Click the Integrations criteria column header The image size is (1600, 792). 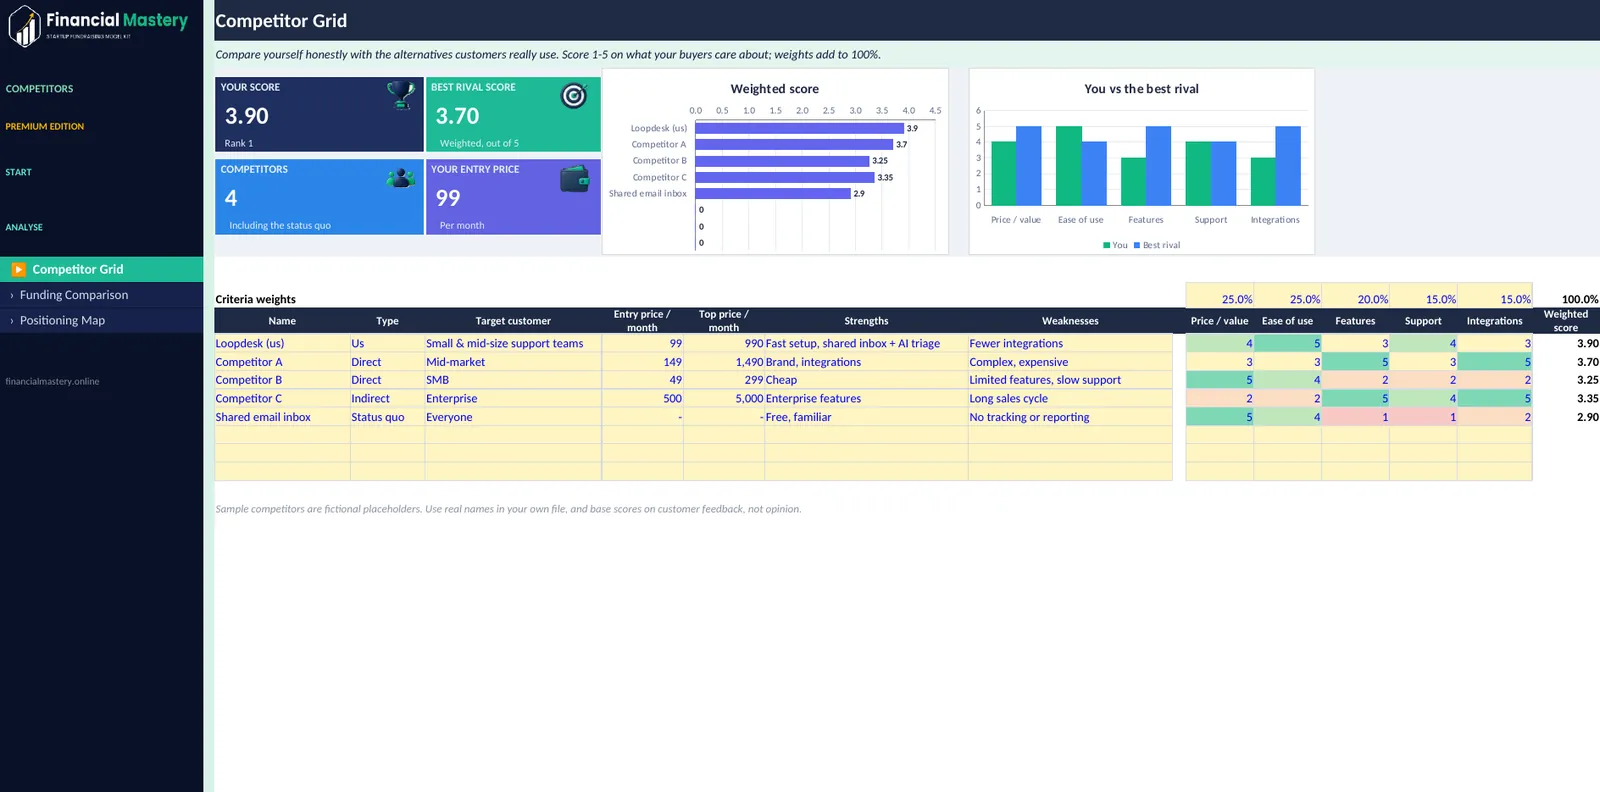pos(1495,321)
